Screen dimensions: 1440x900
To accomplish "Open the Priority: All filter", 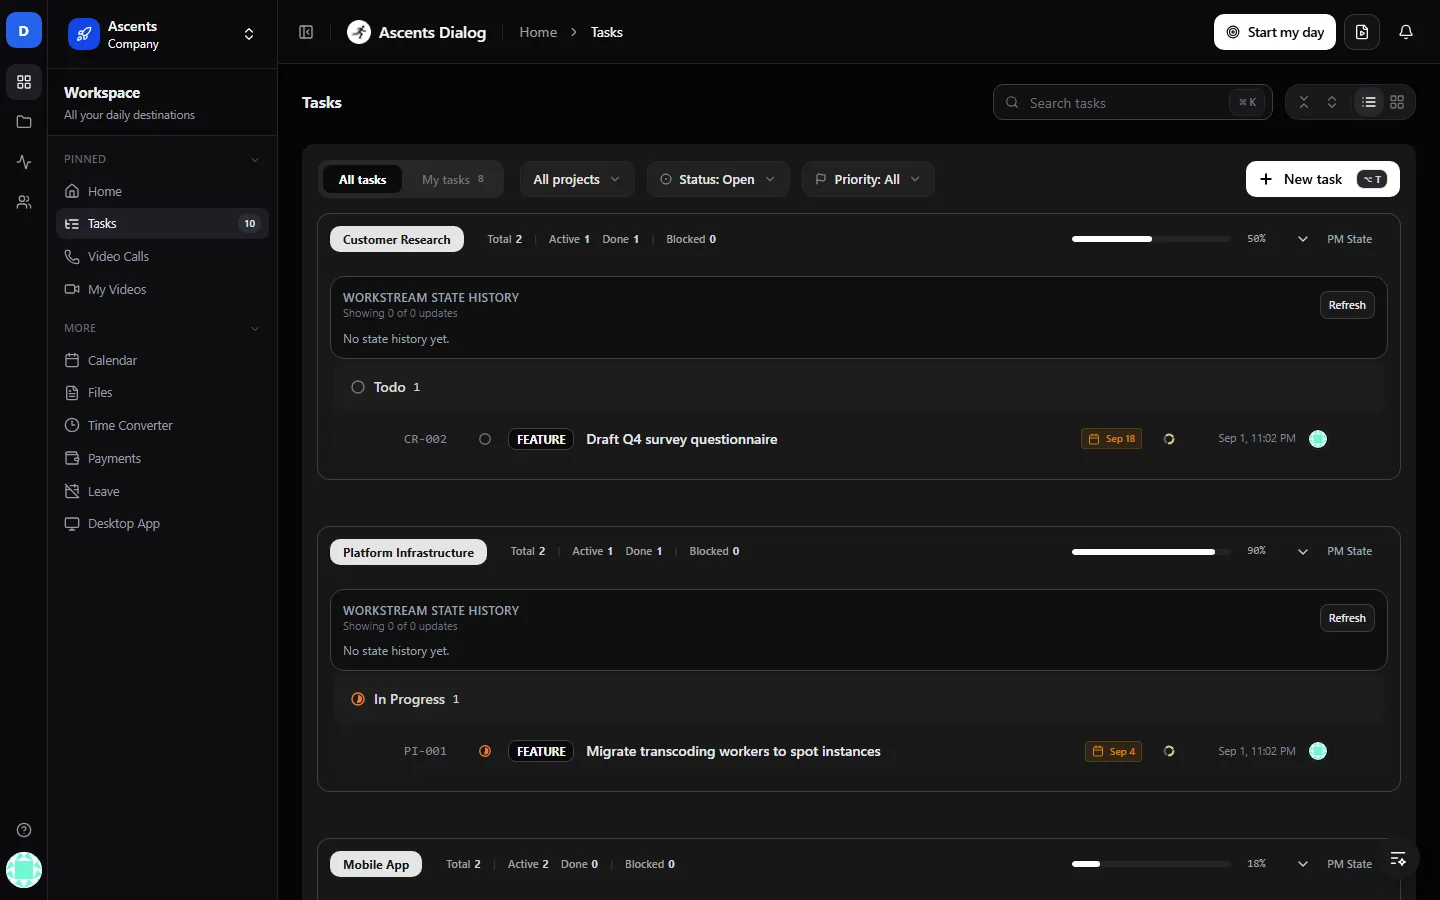I will click(868, 180).
